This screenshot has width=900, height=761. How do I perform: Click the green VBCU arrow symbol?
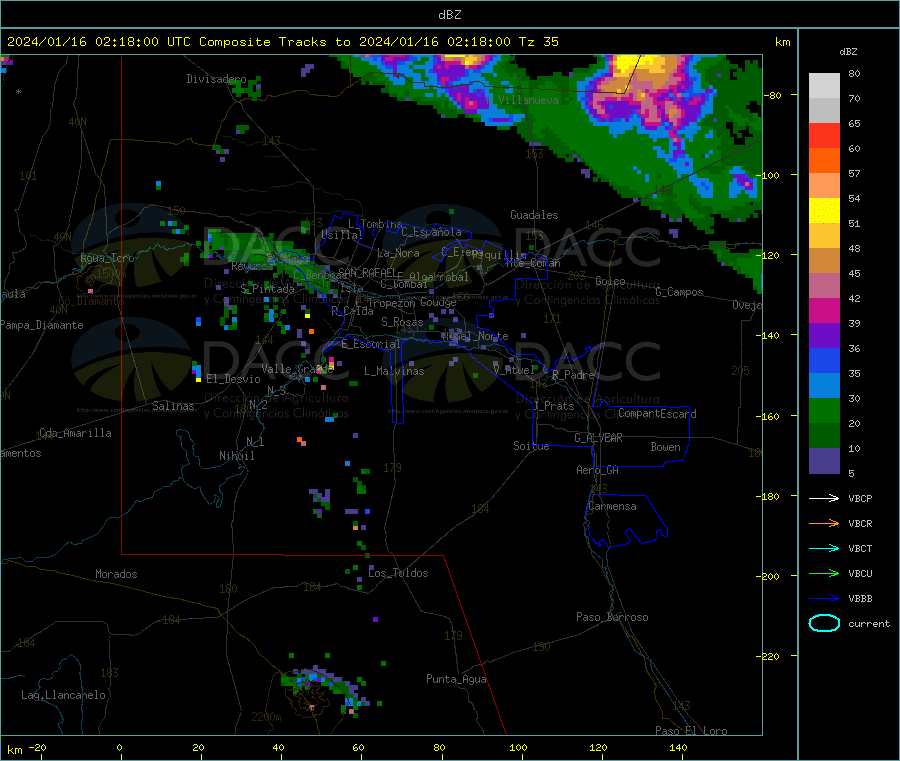click(824, 573)
